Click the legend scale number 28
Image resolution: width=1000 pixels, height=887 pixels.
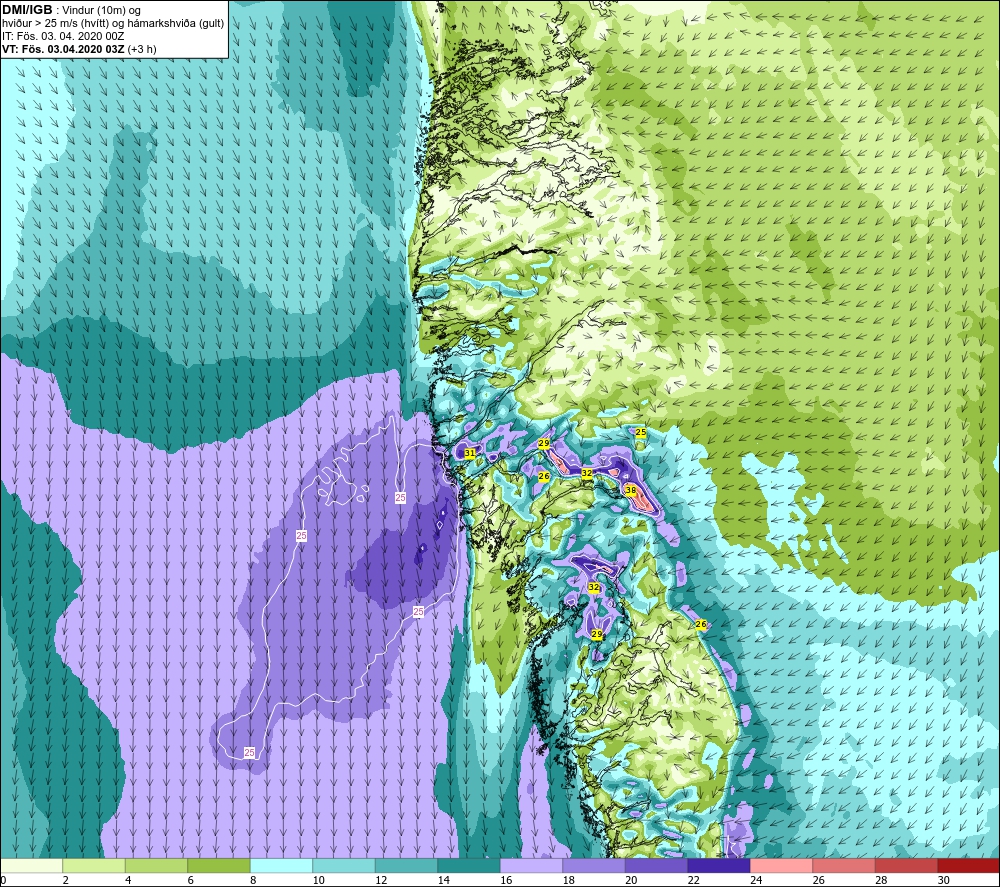click(881, 880)
